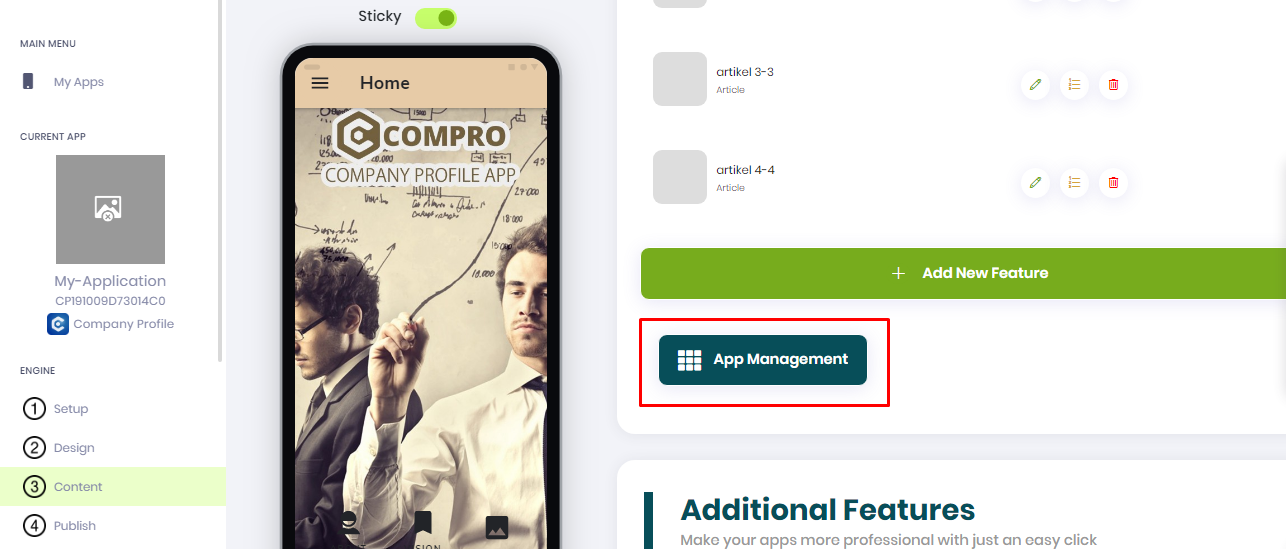The width and height of the screenshot is (1286, 549).
Task: Tap the person icon in phone preview
Action: (x=349, y=524)
